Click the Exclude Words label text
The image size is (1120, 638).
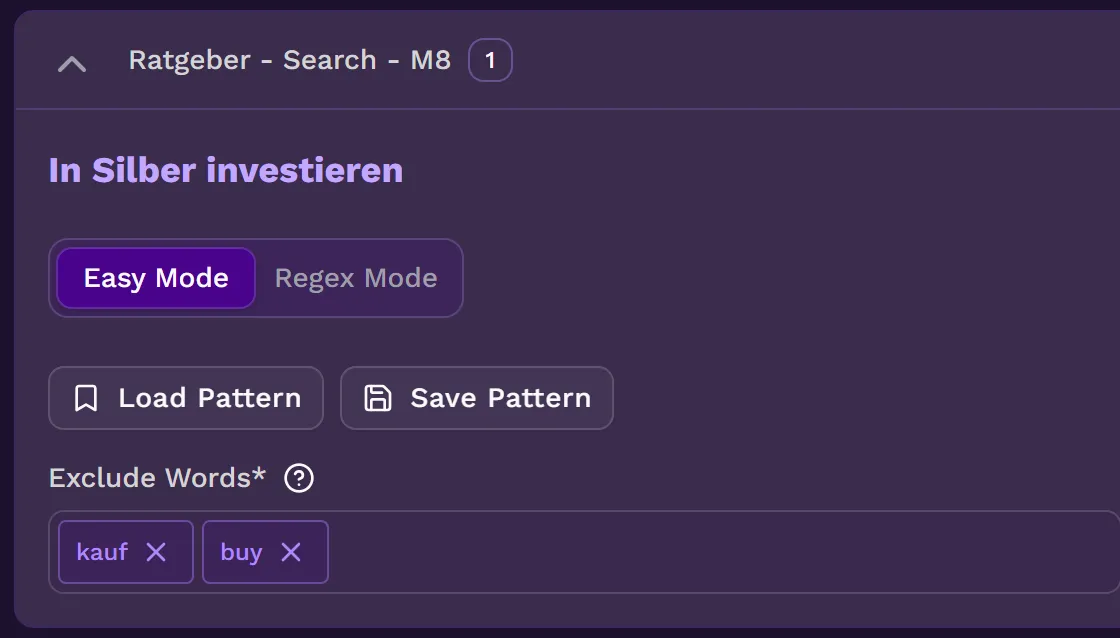pos(150,478)
